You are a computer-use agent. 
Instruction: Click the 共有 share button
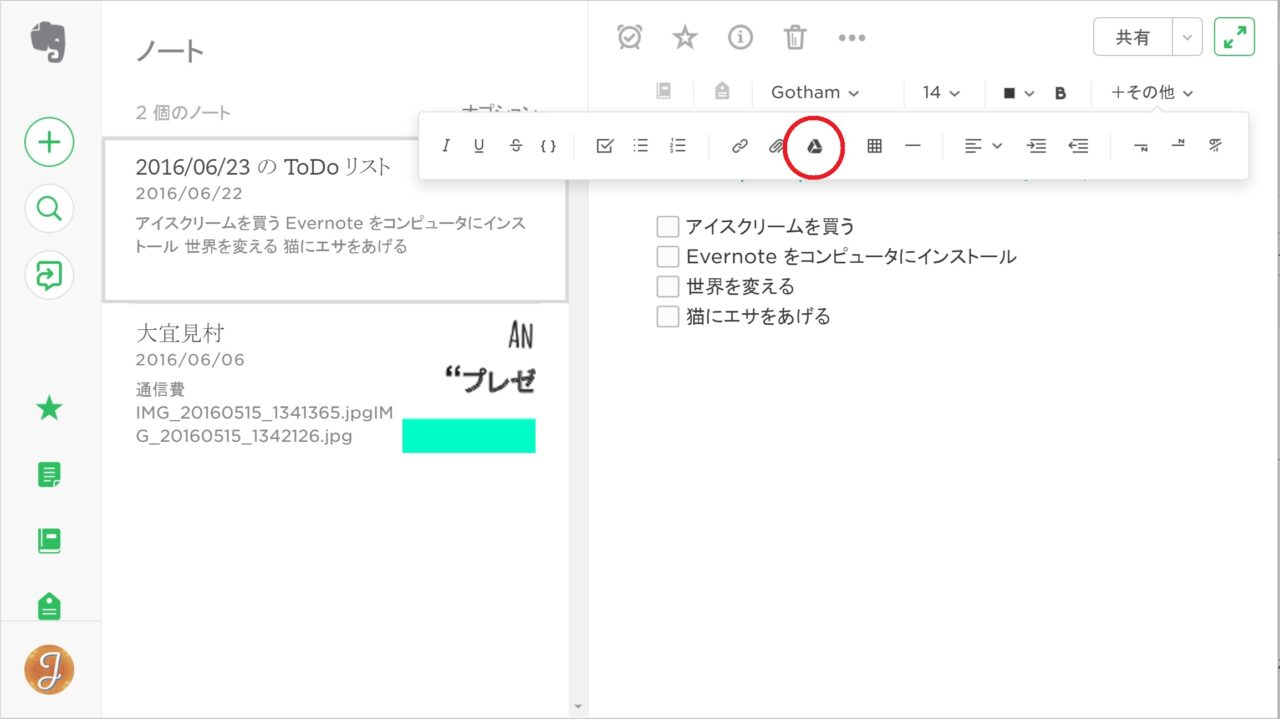1132,38
